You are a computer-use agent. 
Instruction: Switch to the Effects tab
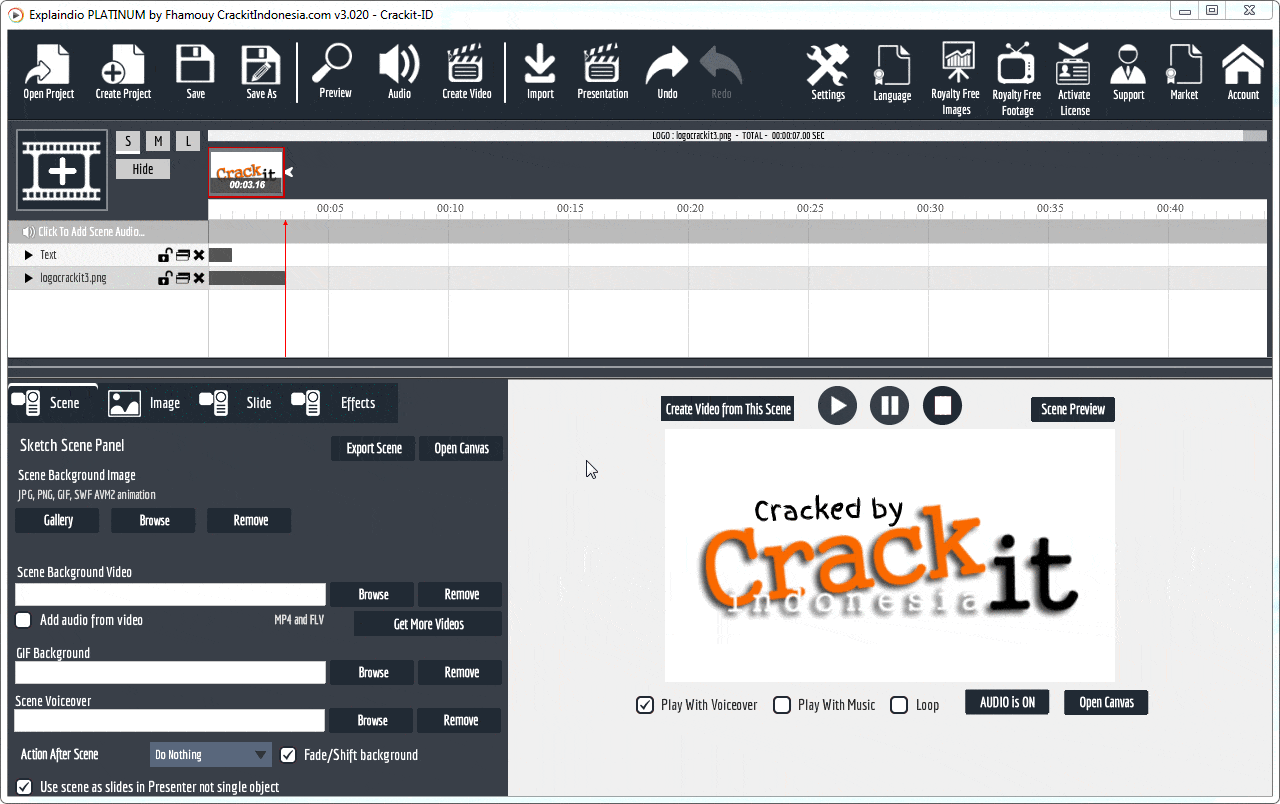[x=334, y=403]
